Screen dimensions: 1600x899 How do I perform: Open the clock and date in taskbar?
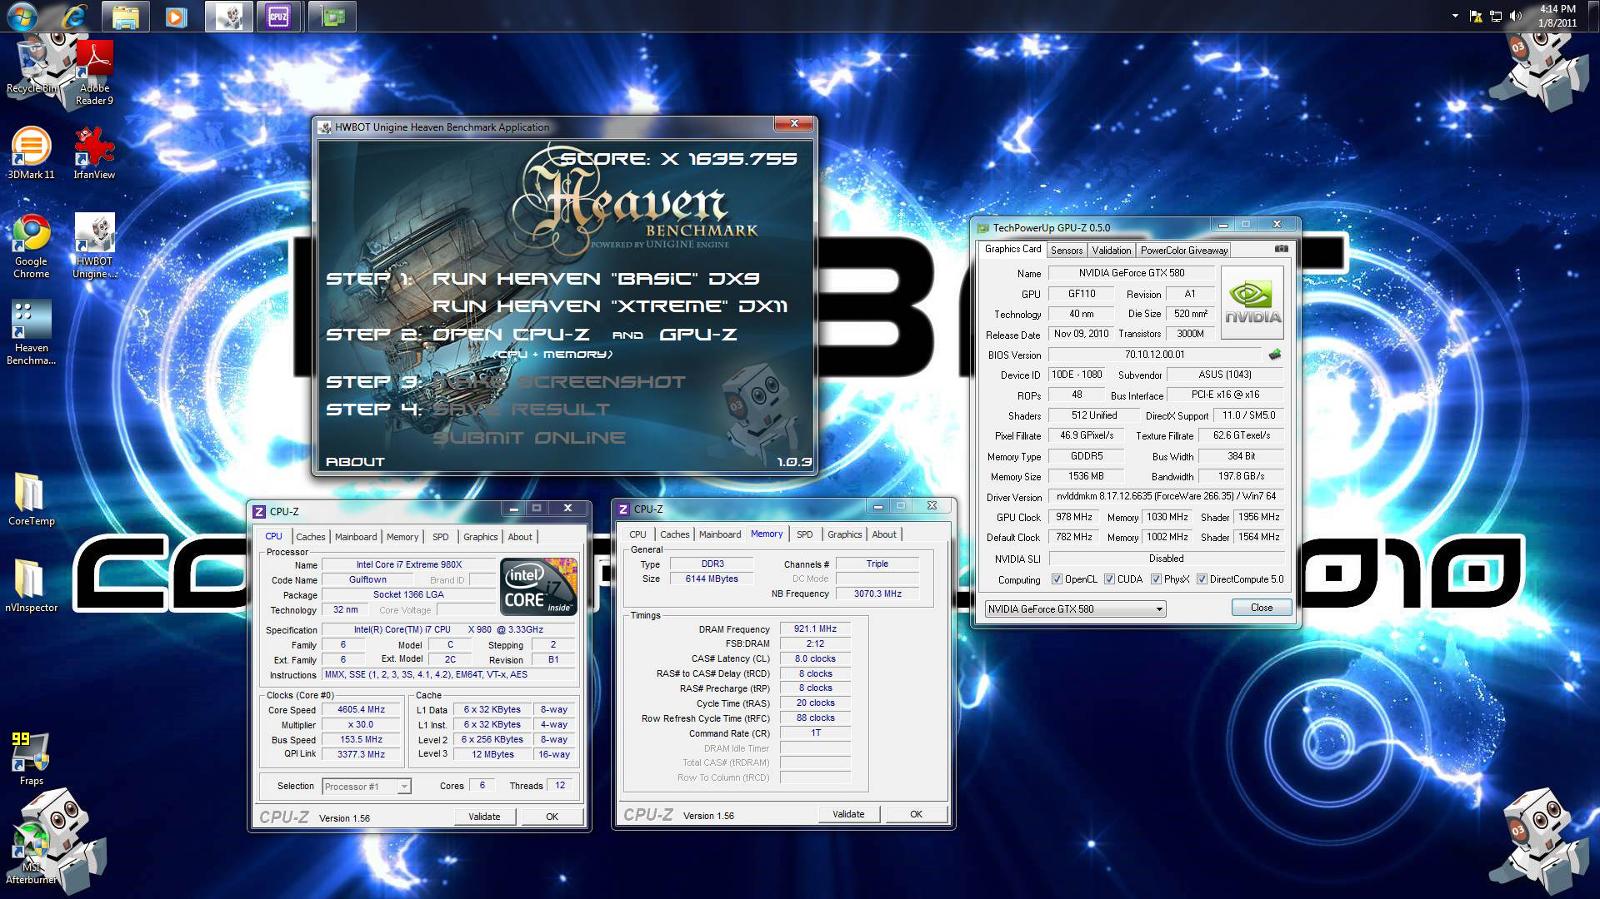1557,16
